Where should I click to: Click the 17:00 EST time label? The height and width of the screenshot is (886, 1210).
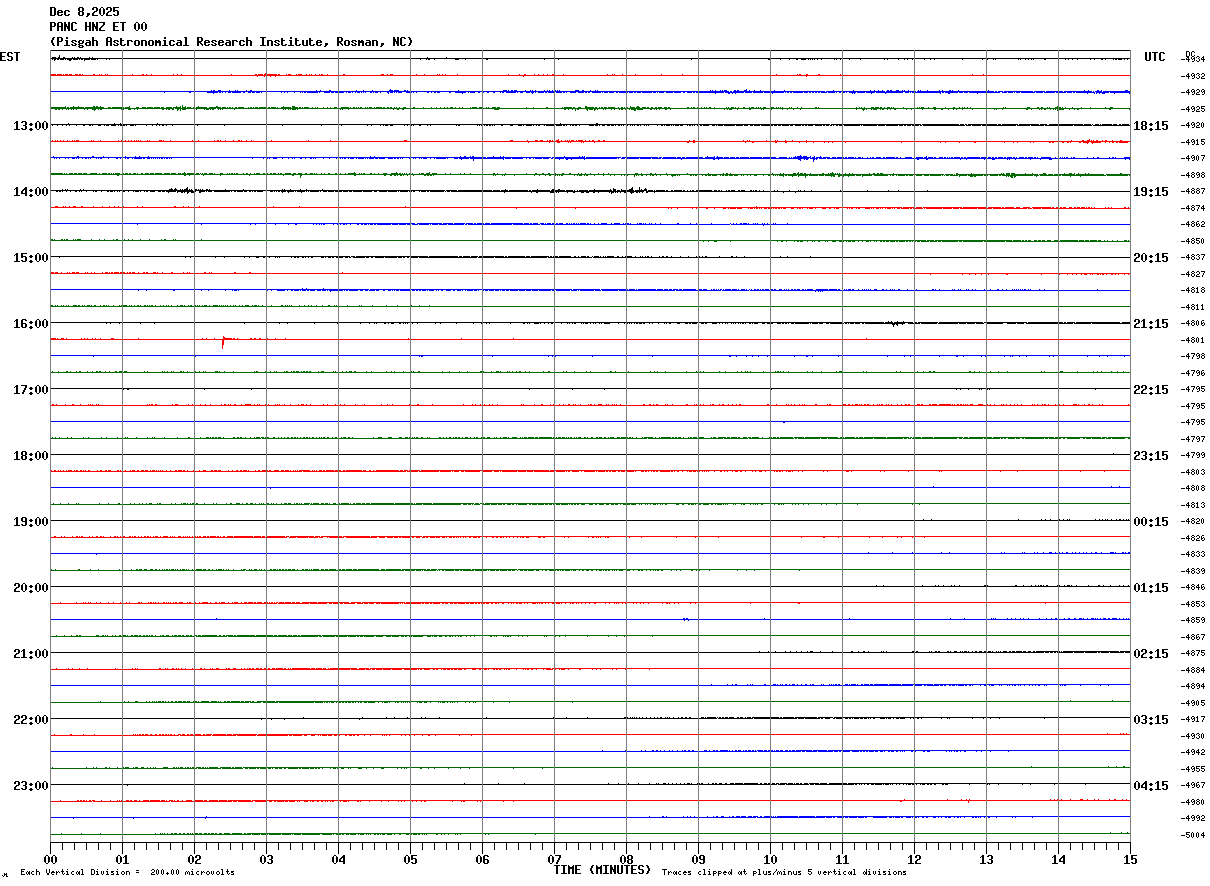click(x=30, y=390)
